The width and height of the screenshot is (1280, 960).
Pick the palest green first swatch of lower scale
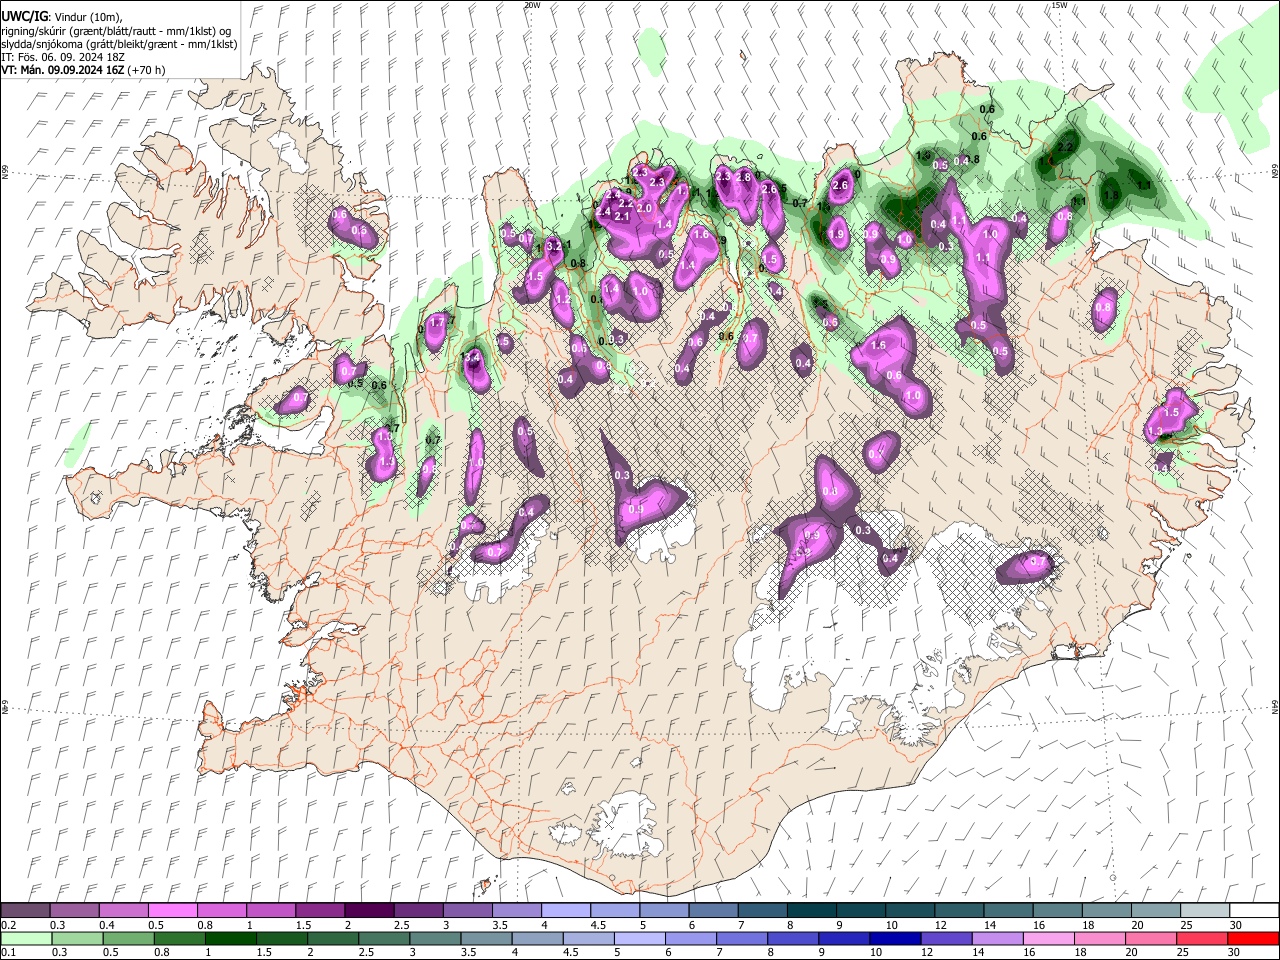pyautogui.click(x=25, y=938)
